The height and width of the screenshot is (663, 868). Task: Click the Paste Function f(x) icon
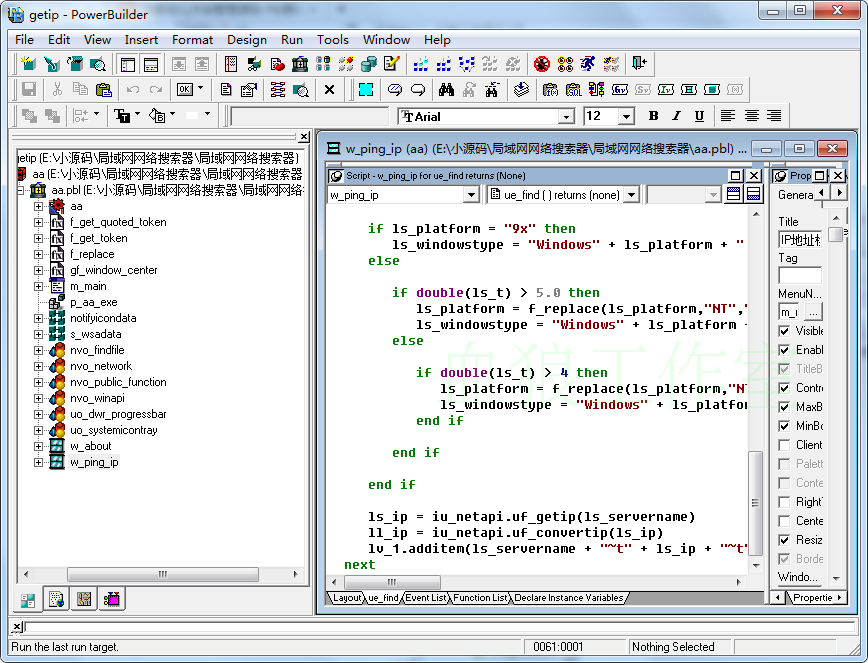[x=550, y=90]
